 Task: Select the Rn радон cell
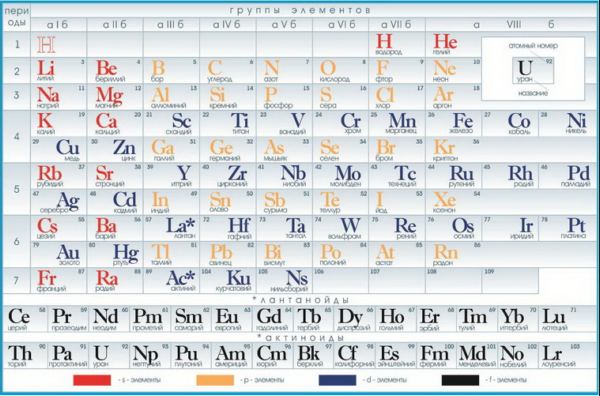(x=453, y=254)
